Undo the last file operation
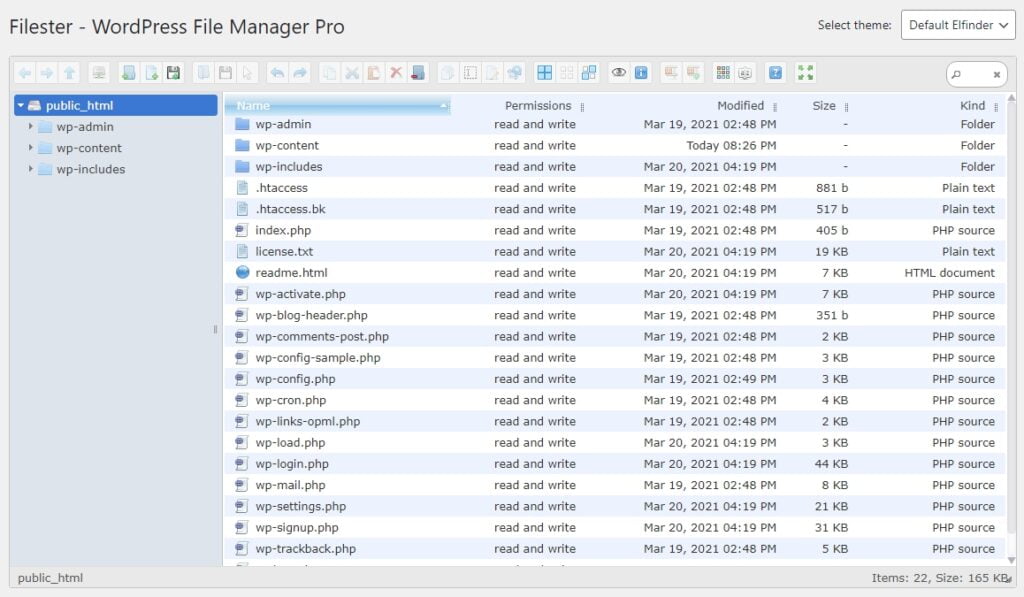This screenshot has width=1024, height=597. click(x=276, y=73)
